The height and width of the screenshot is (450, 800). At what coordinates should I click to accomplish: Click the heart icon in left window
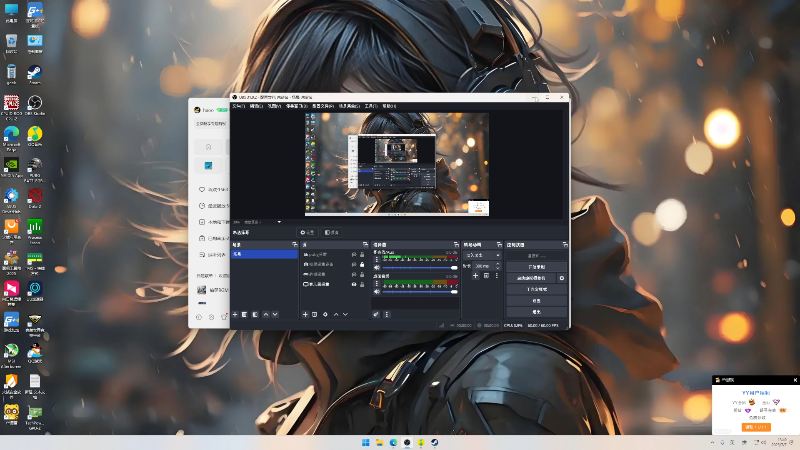[x=202, y=189]
